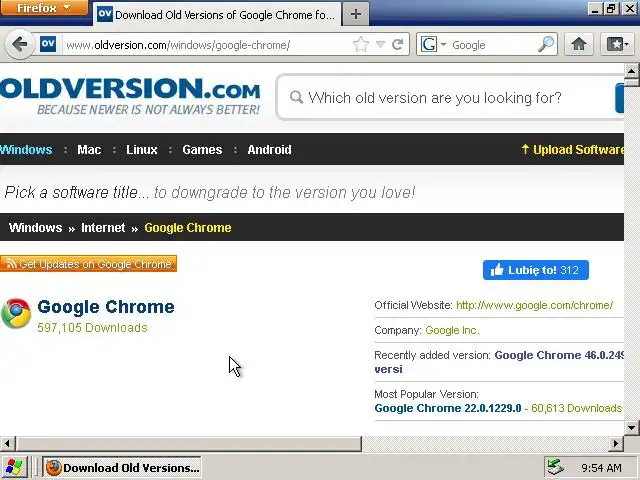Open the Google Chrome 22.0.1229.0 link
This screenshot has width=640, height=480.
(448, 408)
